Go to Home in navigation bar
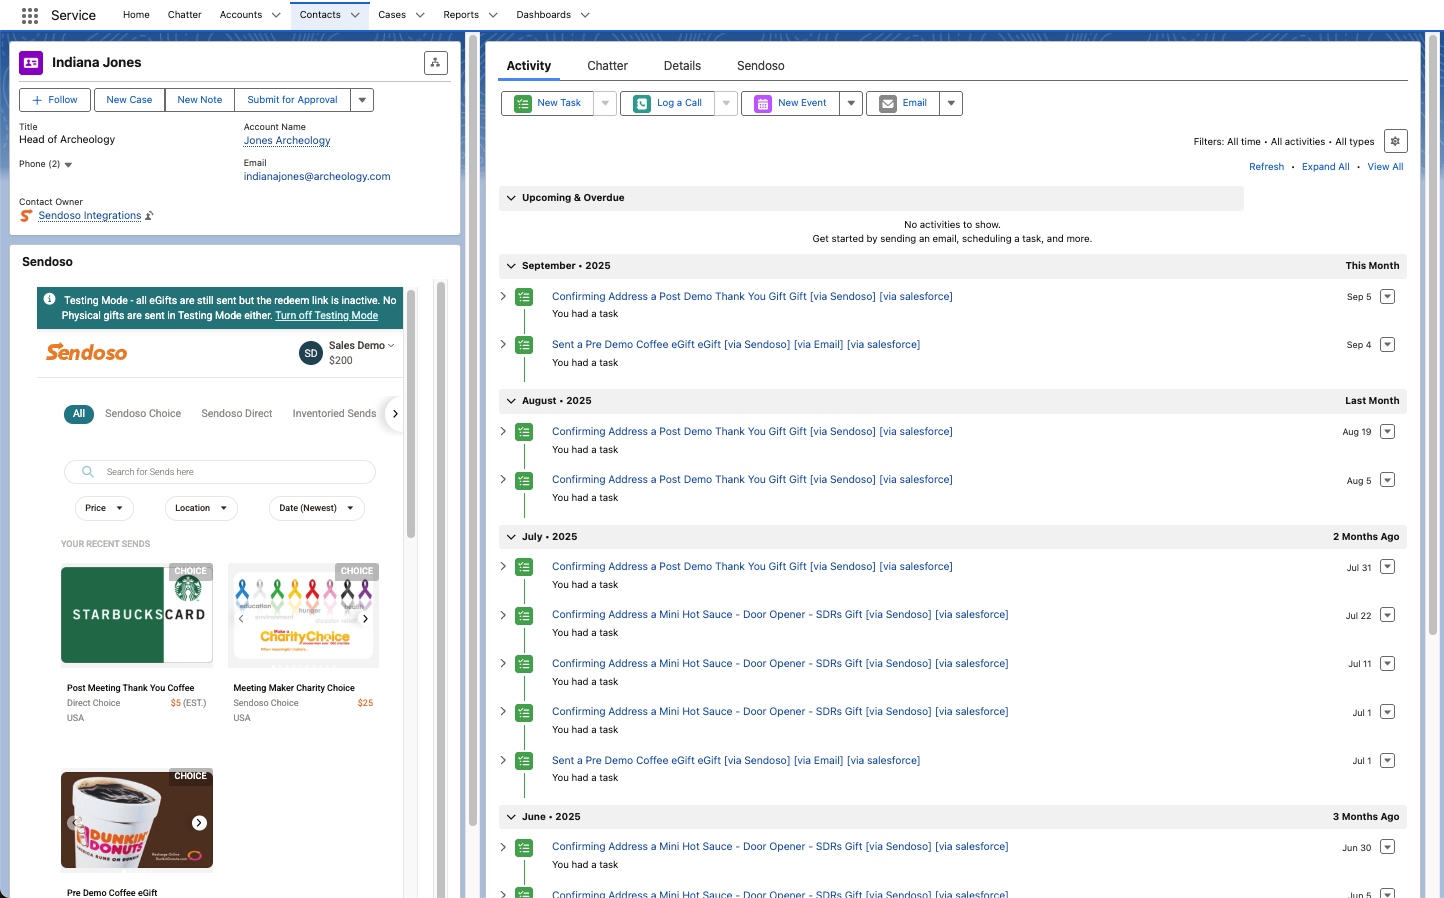The width and height of the screenshot is (1444, 898). point(136,15)
